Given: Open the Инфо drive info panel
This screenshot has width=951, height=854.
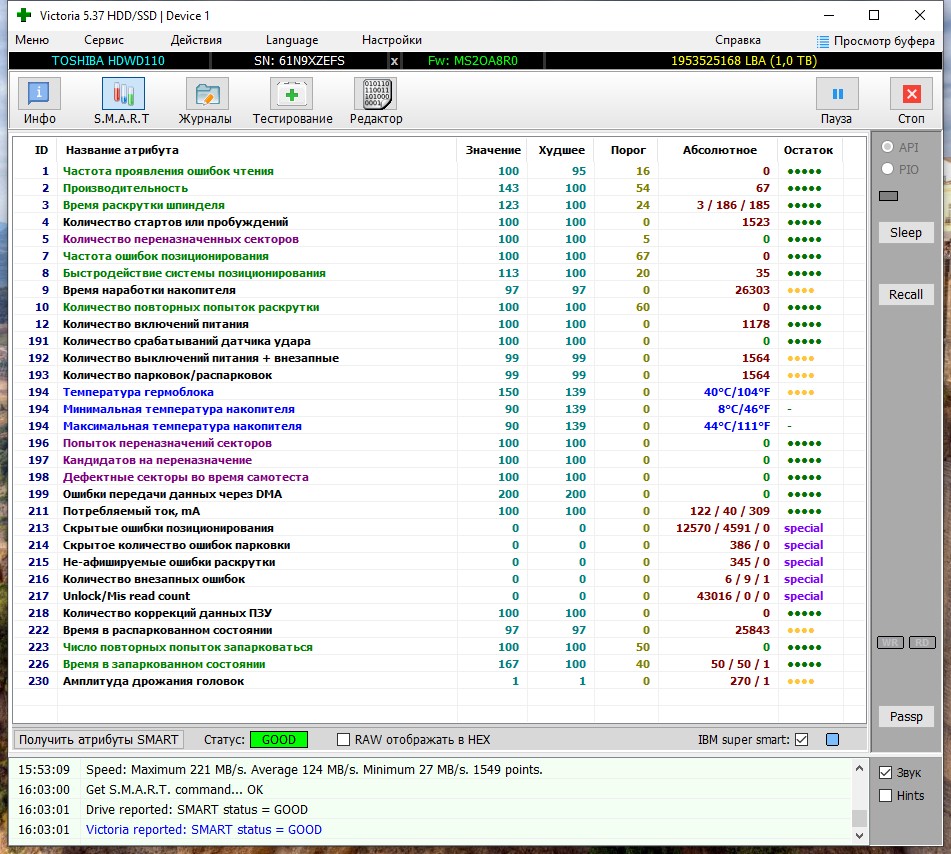Looking at the screenshot, I should coord(39,94).
